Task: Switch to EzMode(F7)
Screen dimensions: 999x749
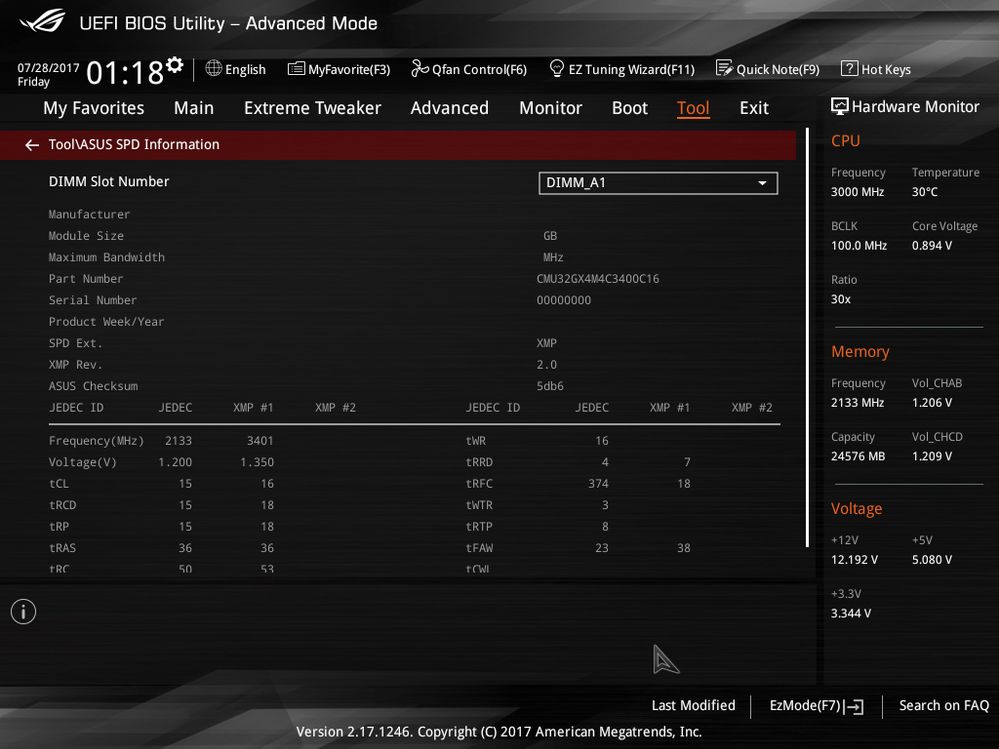Action: point(805,705)
